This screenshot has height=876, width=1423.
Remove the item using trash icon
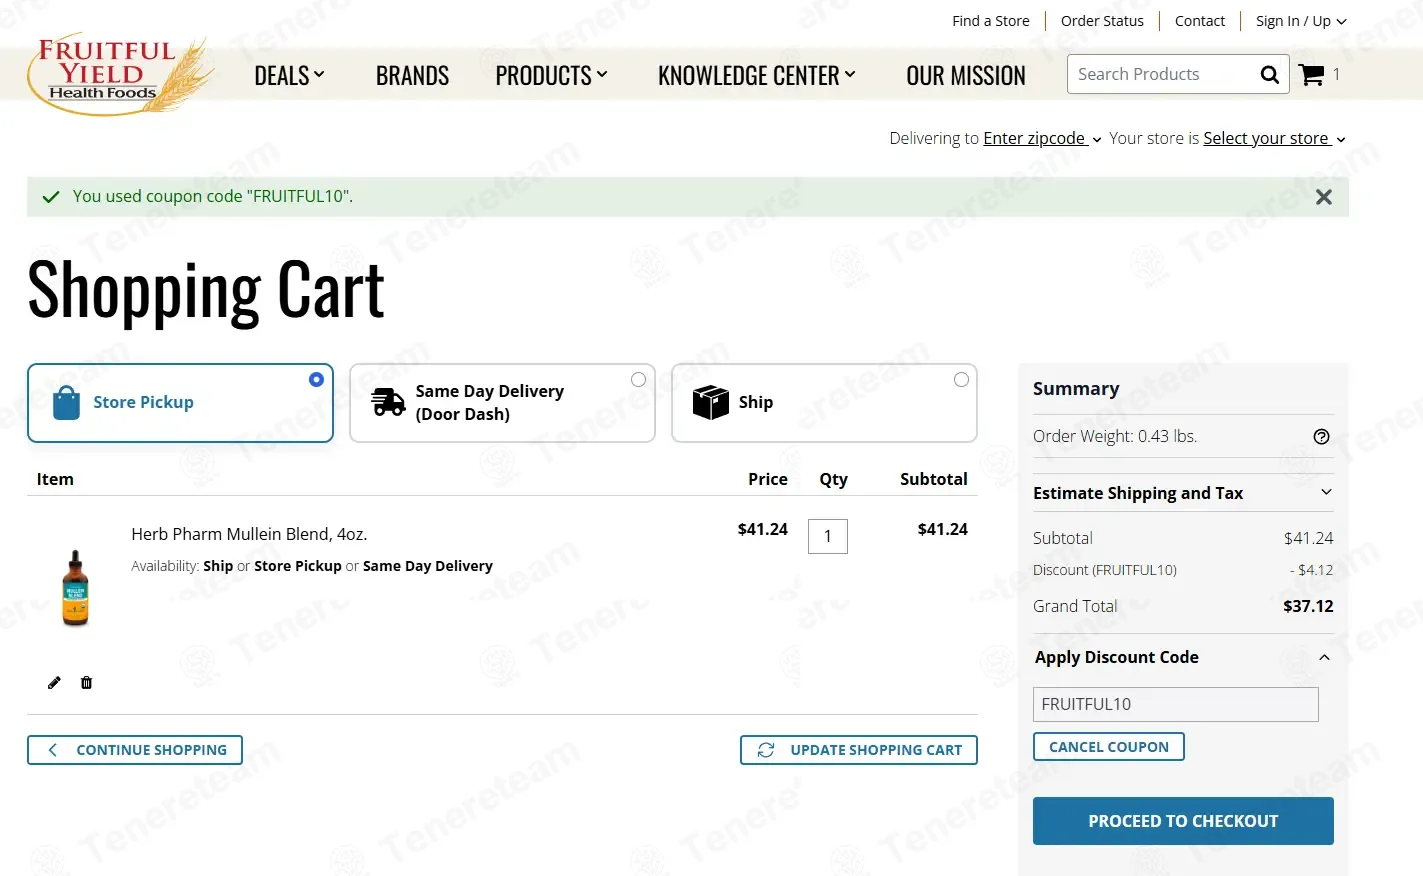[x=87, y=682]
